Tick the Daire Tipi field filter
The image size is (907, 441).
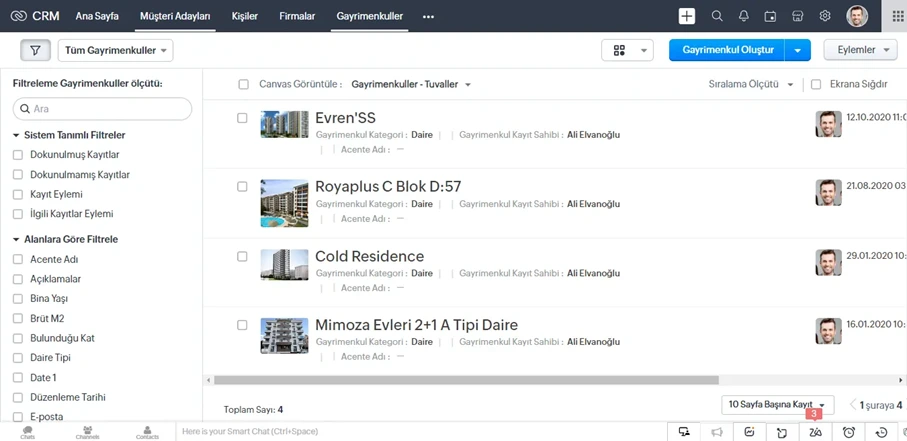[x=18, y=358]
